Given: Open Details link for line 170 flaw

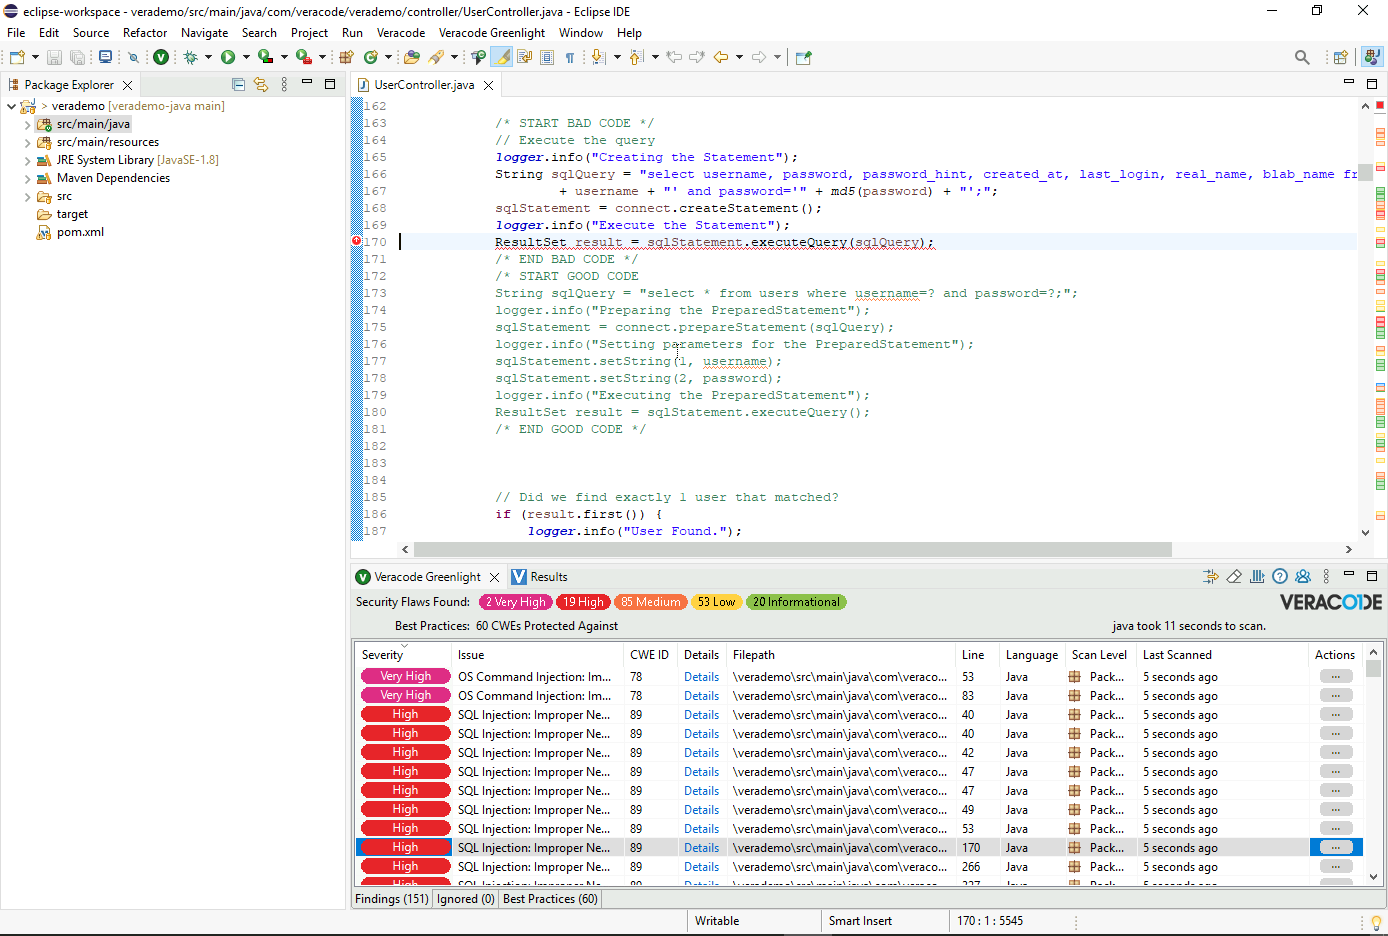Looking at the screenshot, I should point(701,848).
